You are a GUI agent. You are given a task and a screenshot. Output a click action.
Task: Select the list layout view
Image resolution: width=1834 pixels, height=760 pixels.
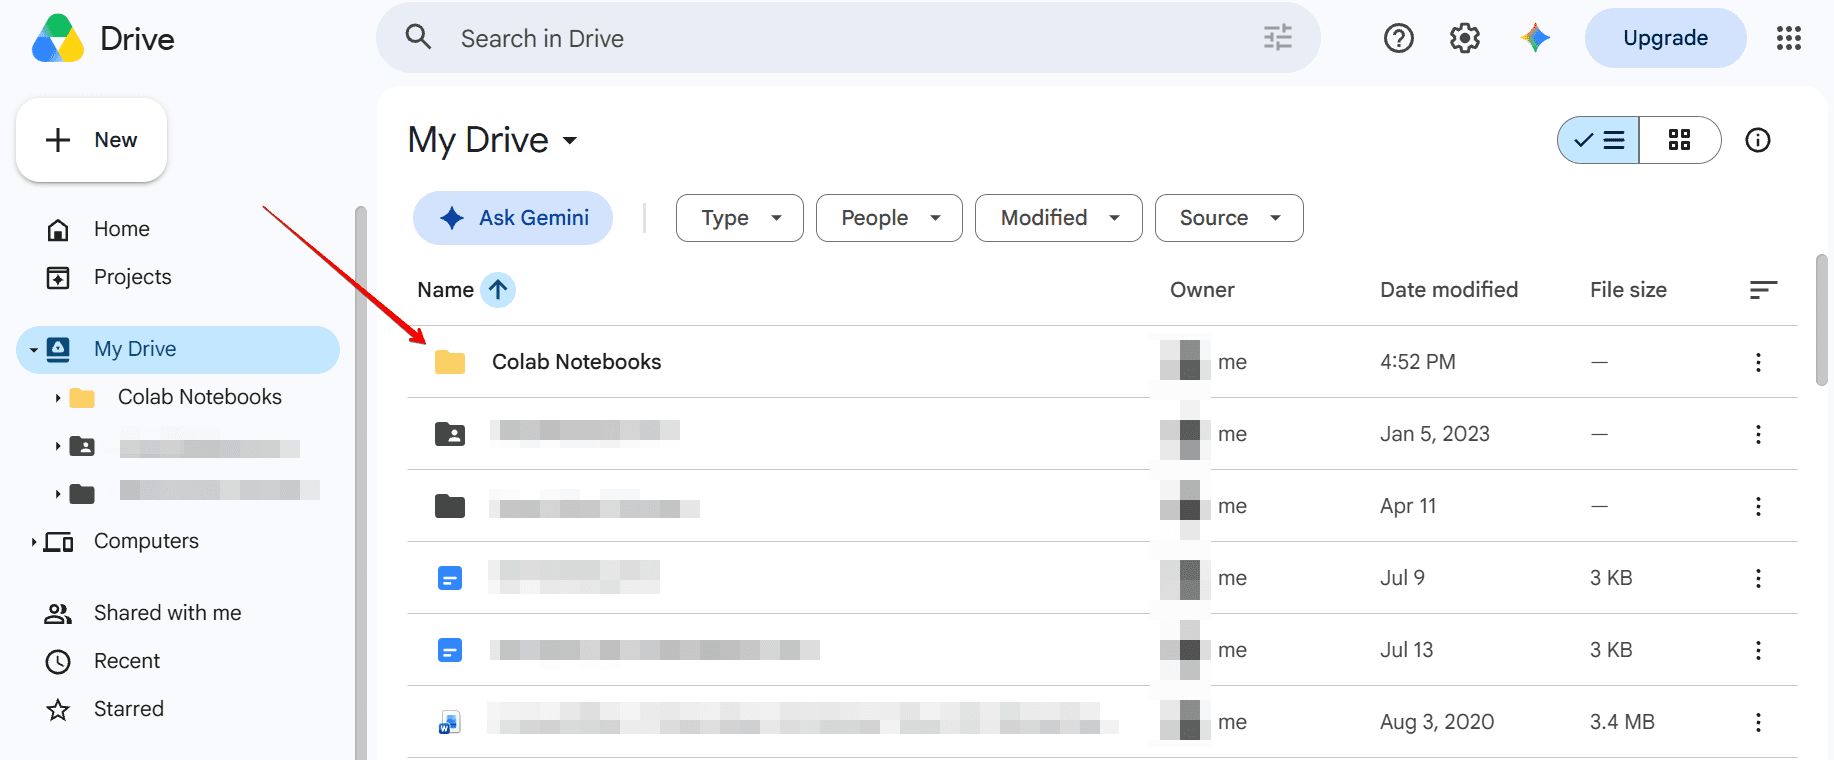1598,140
